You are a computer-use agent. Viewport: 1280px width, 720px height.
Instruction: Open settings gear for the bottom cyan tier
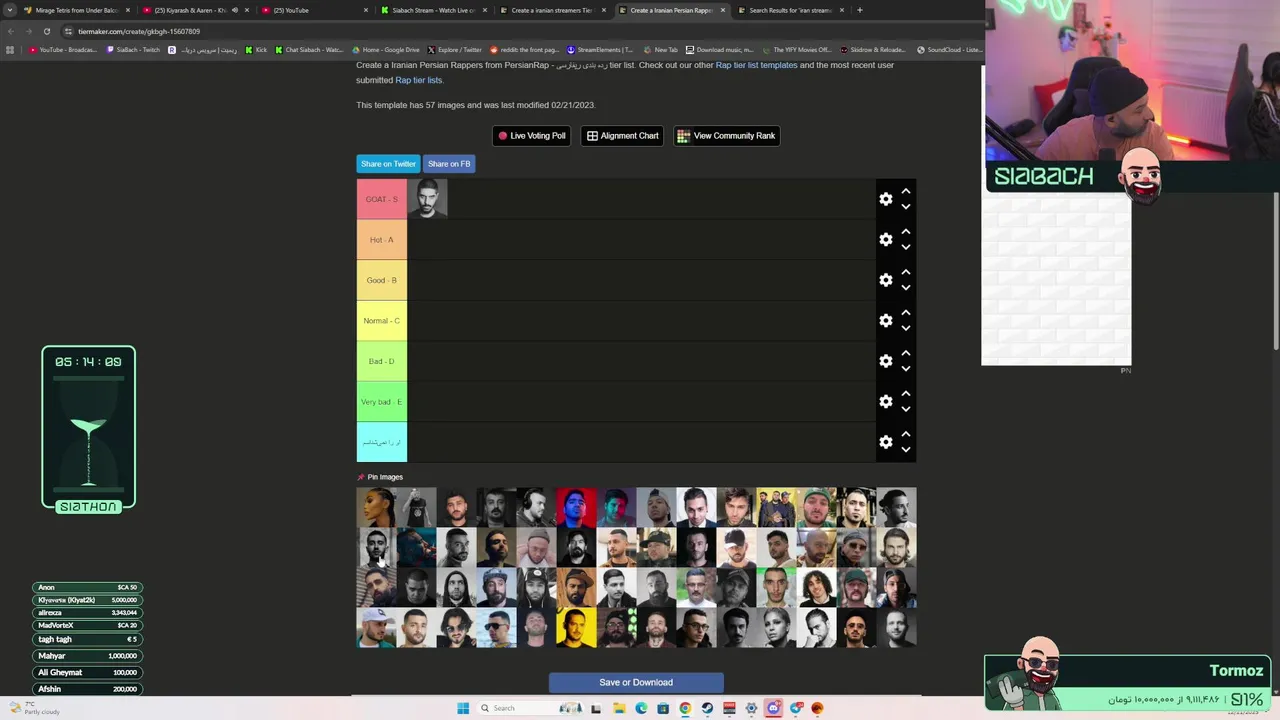coord(885,442)
